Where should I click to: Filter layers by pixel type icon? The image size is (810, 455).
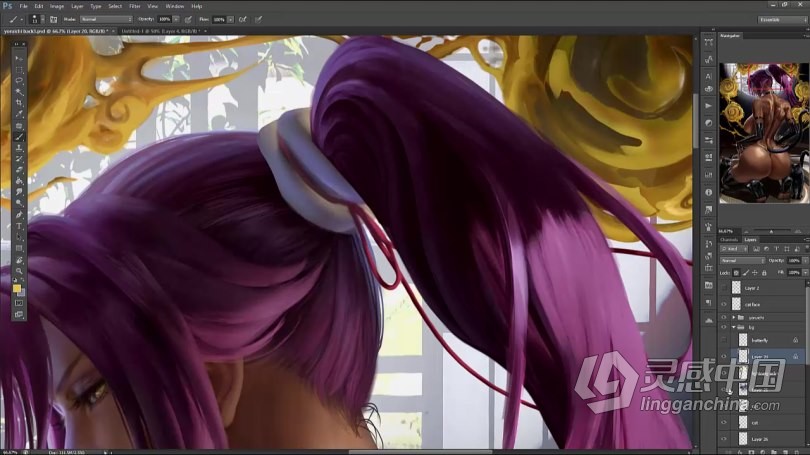757,249
